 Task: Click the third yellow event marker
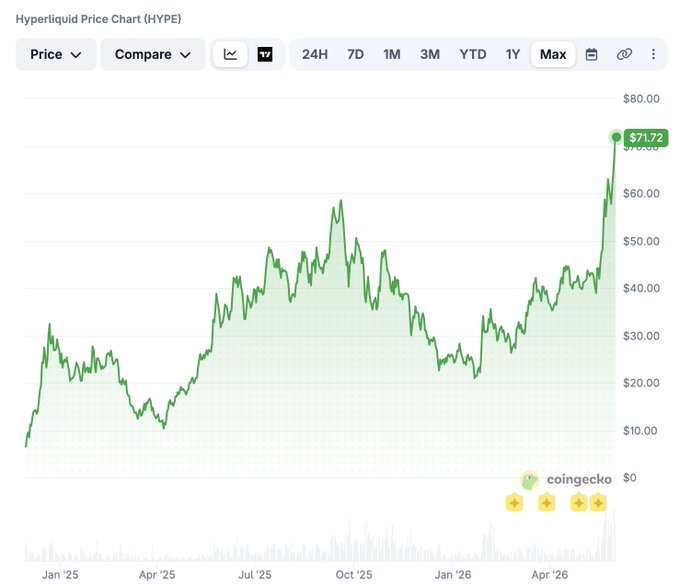pos(579,503)
